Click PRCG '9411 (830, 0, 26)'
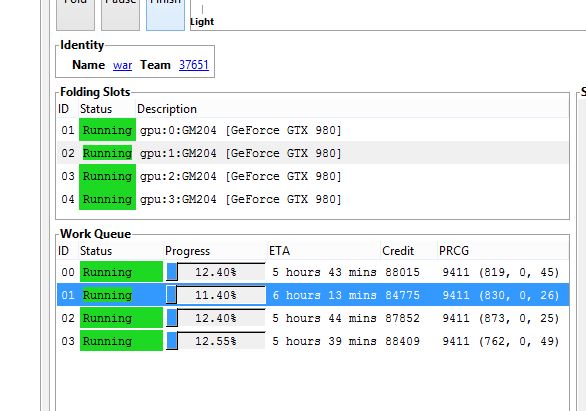586x411 pixels. point(501,295)
